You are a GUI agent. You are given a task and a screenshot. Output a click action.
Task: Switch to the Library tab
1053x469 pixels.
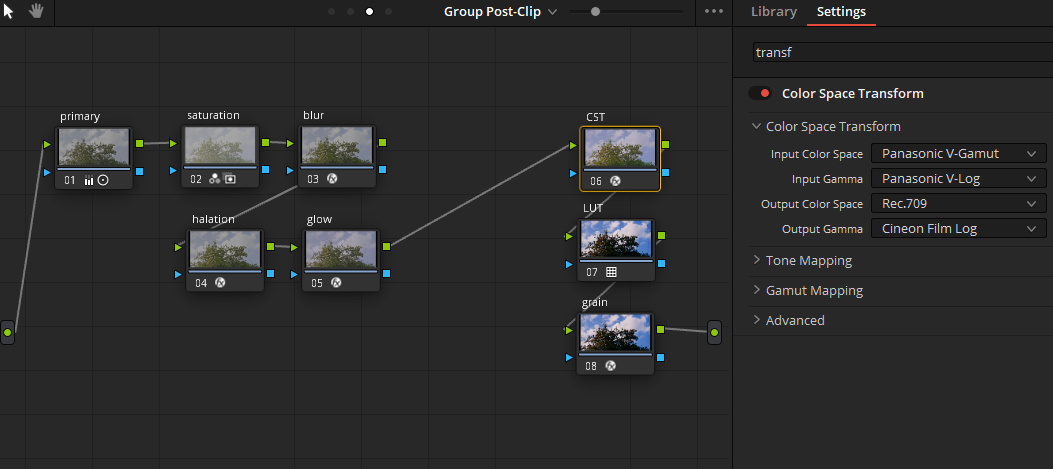(774, 11)
